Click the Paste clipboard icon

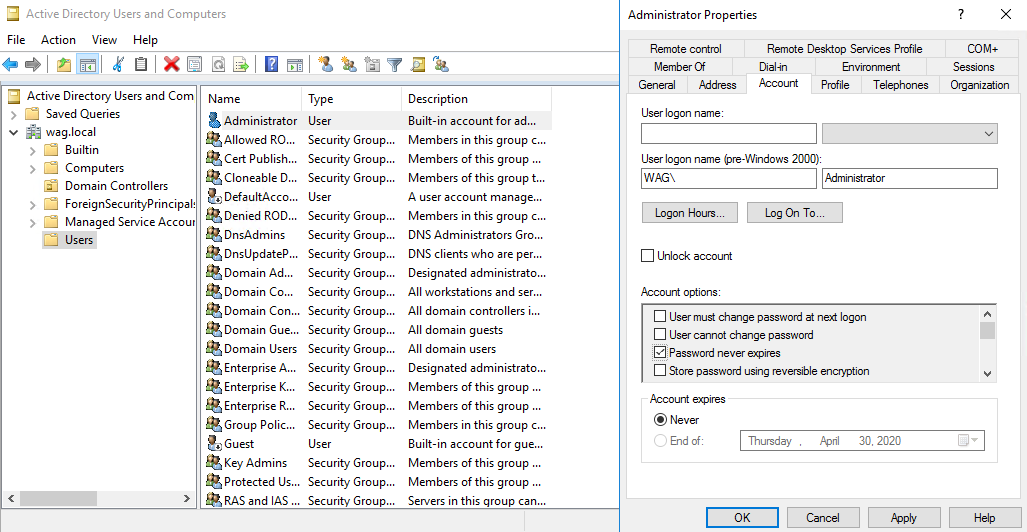[x=140, y=64]
